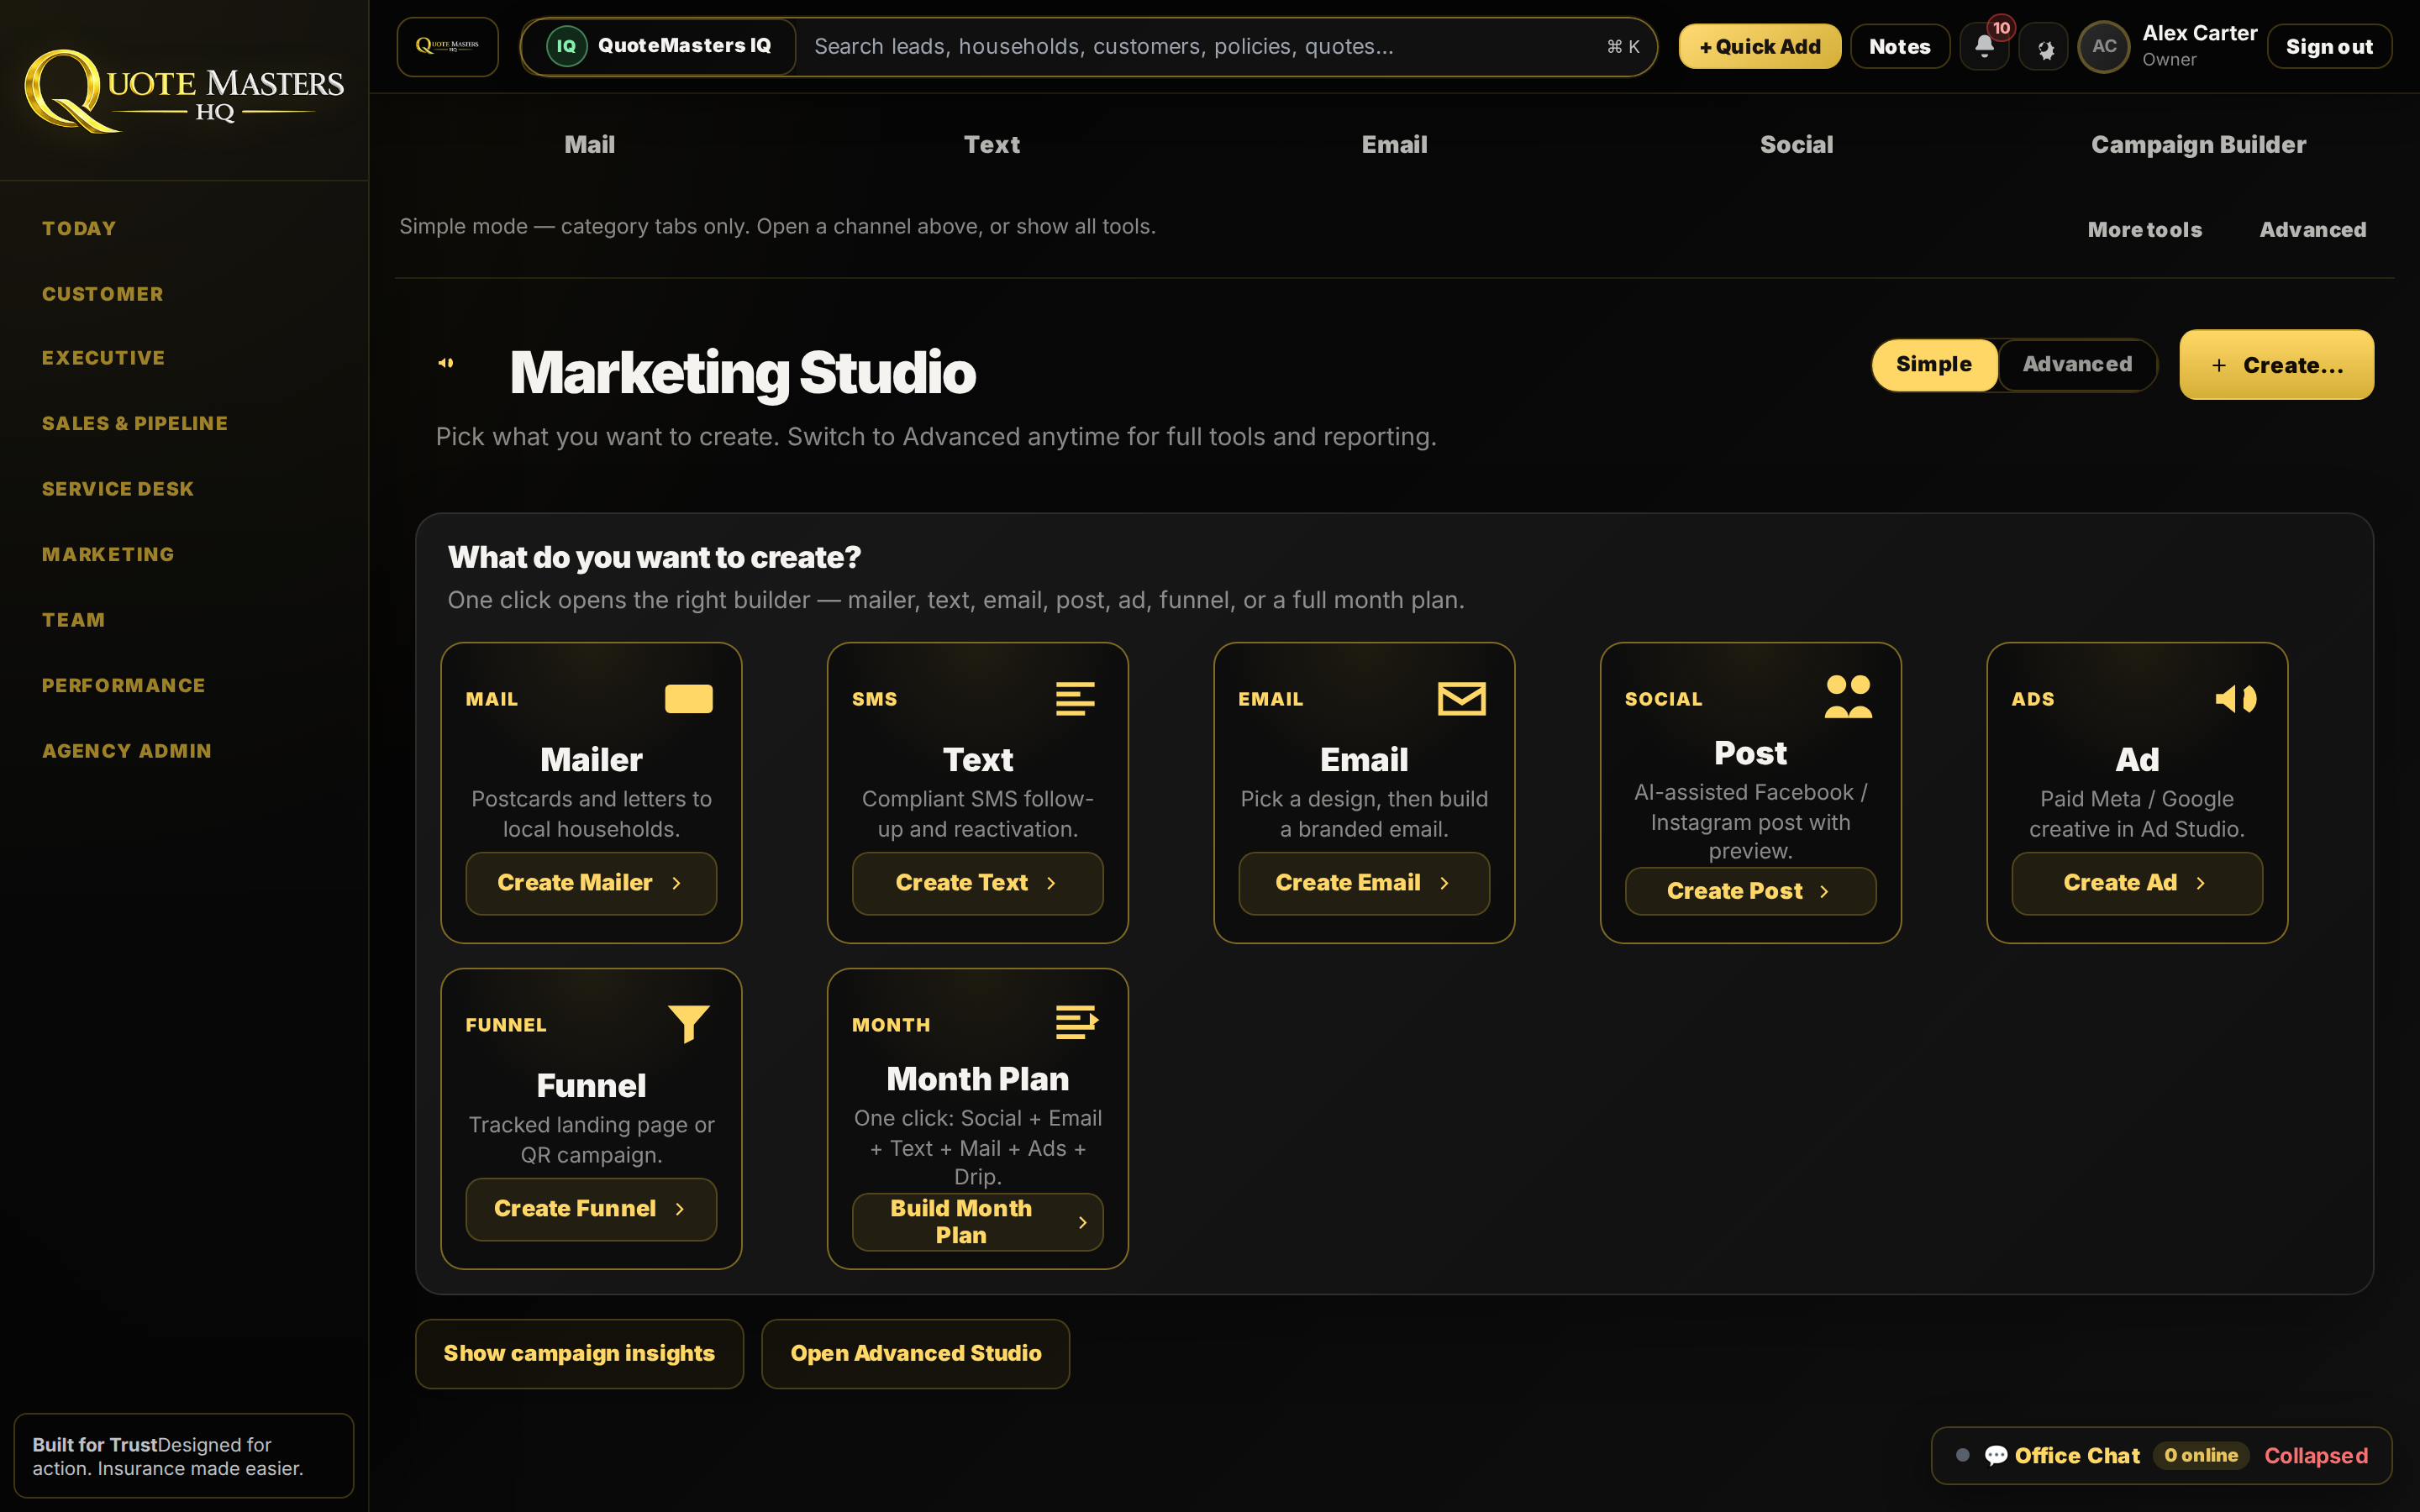Click the chevron on Build Month Plan

pos(1082,1222)
